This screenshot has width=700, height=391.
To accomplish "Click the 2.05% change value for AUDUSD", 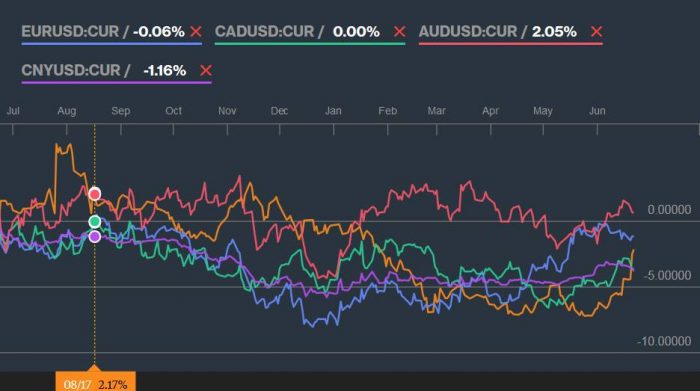I will tap(554, 32).
